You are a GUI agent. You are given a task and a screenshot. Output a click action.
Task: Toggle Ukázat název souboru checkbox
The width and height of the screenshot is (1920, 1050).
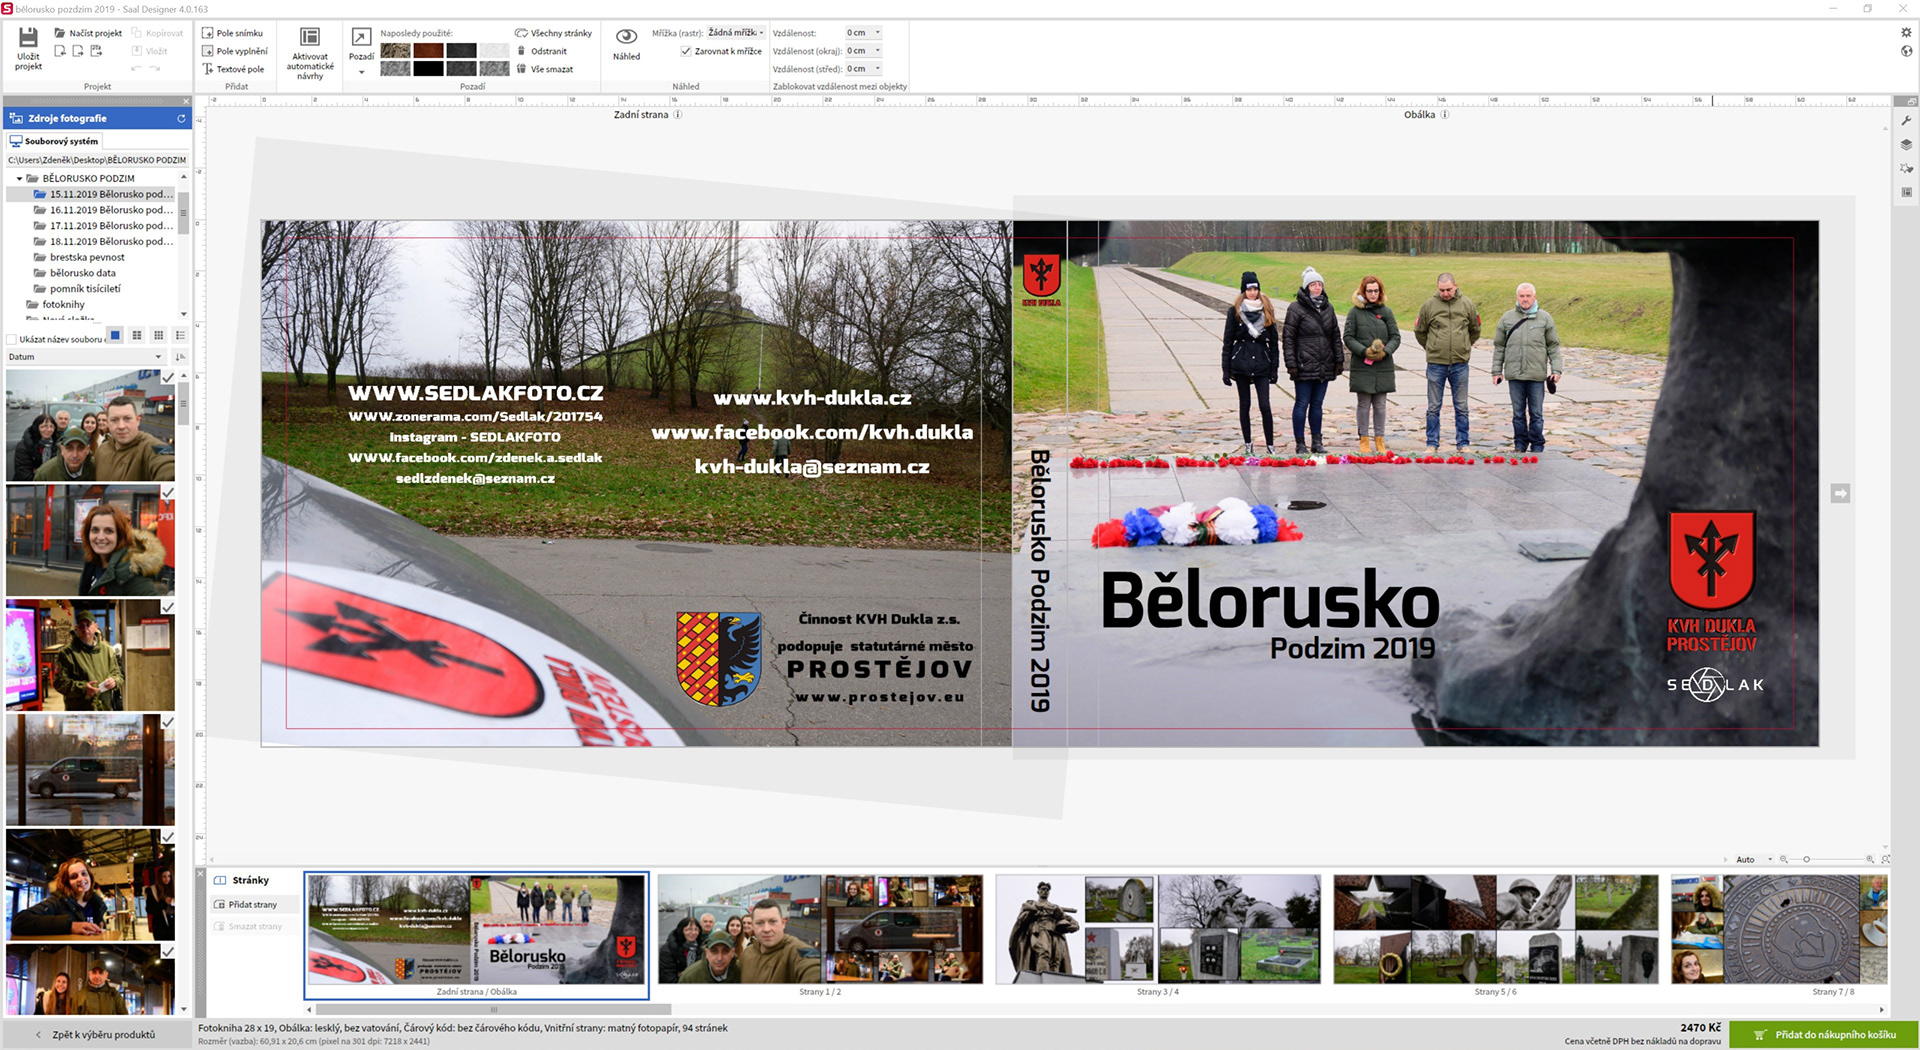[x=12, y=339]
